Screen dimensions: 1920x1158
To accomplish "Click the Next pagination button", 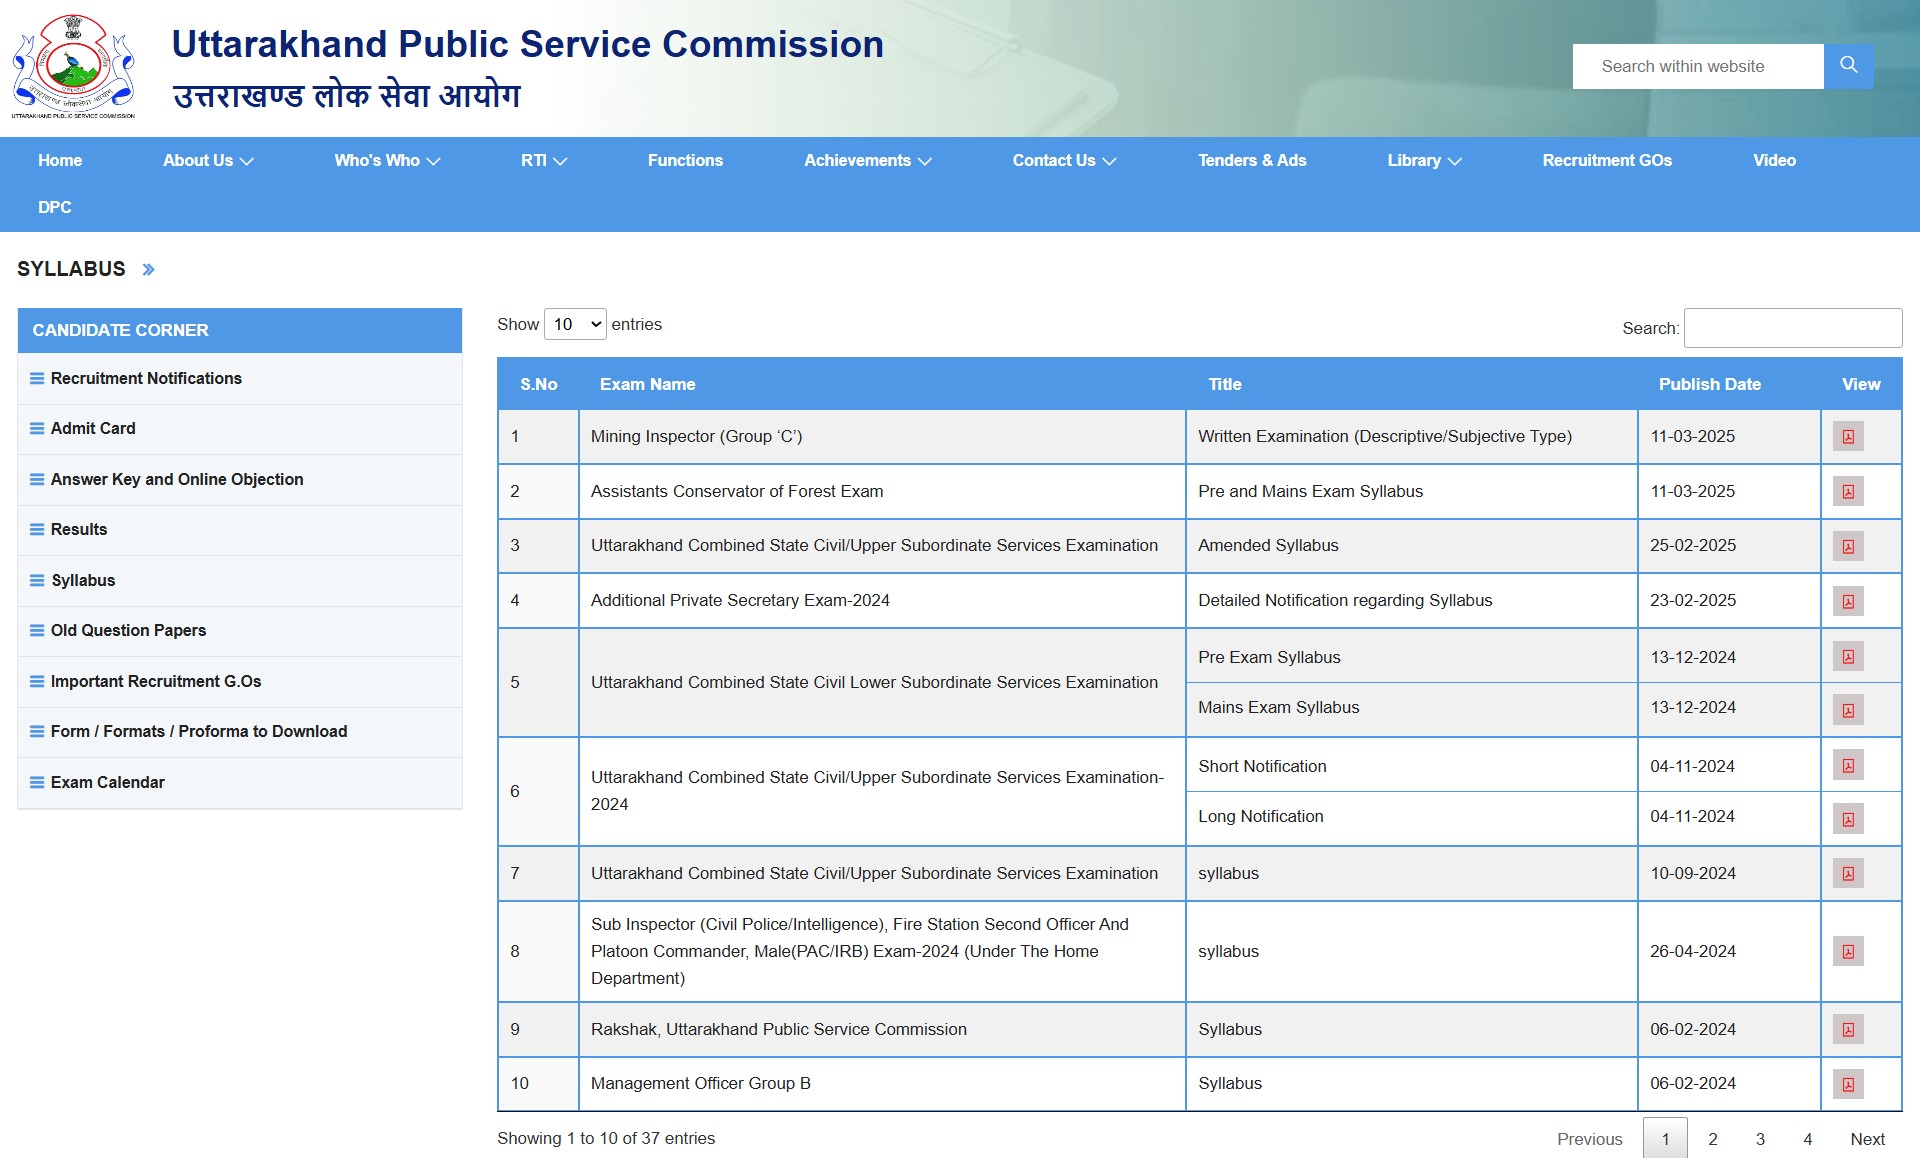I will click(x=1867, y=1139).
